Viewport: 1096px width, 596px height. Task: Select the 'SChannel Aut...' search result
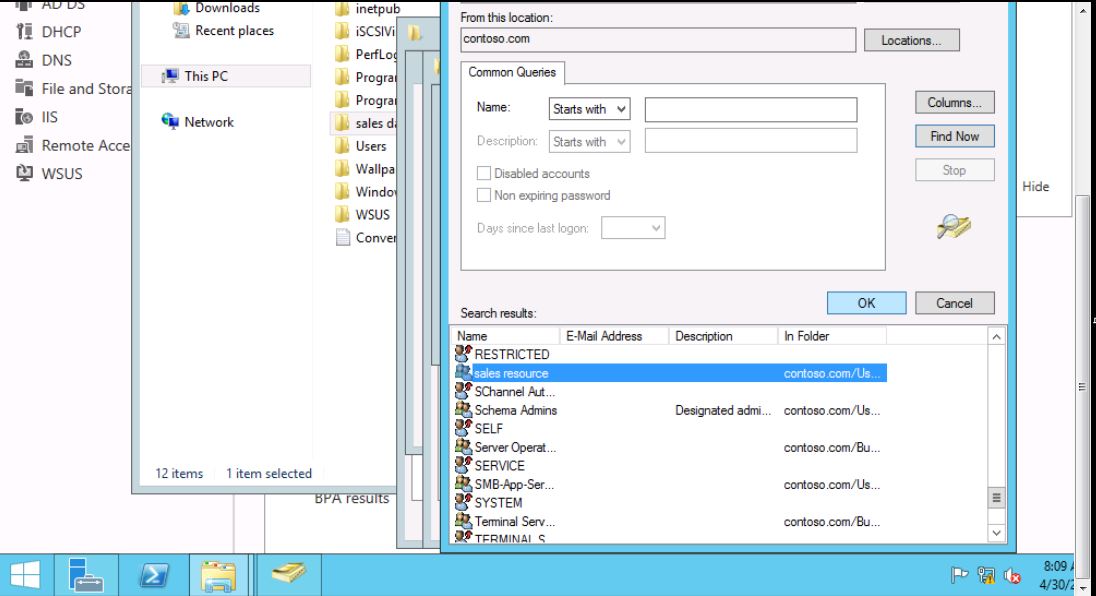(671, 391)
